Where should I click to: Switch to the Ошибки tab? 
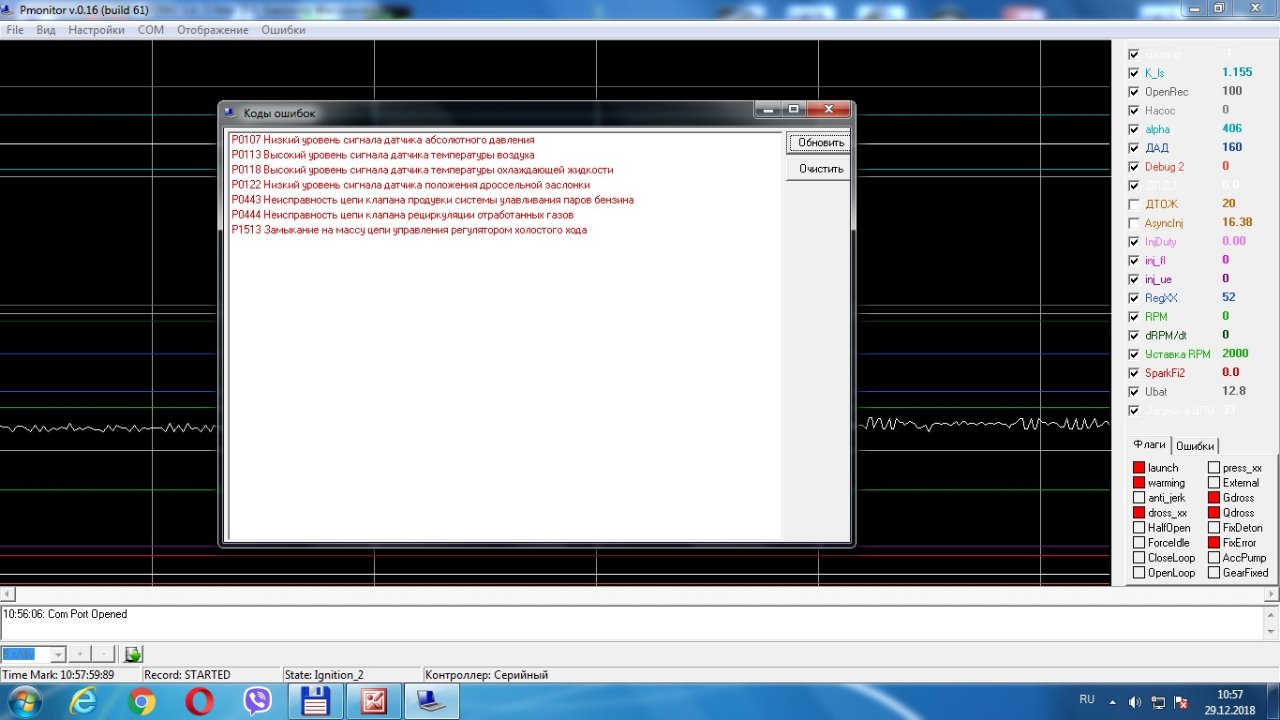pyautogui.click(x=1195, y=446)
